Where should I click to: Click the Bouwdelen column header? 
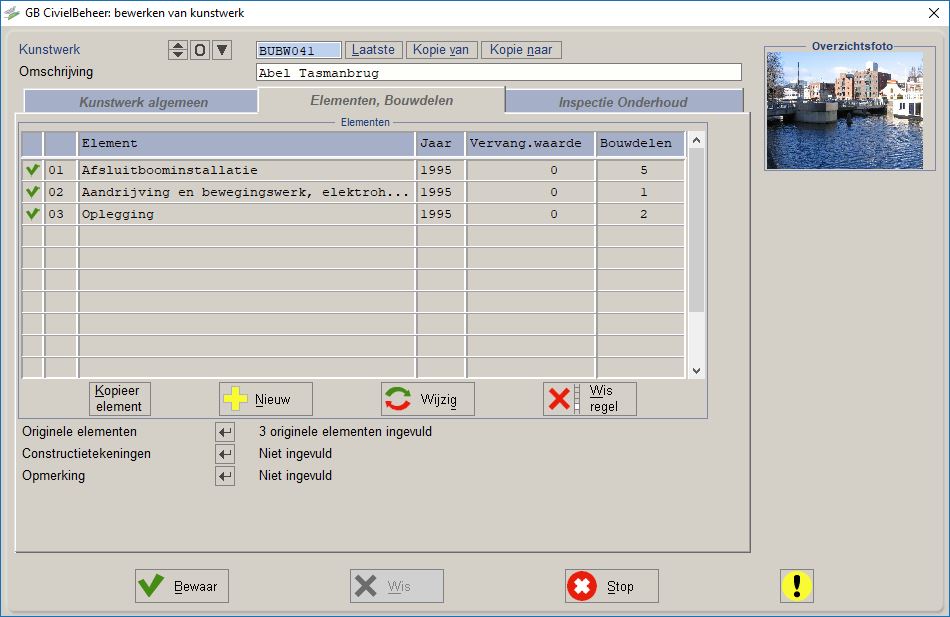[640, 144]
